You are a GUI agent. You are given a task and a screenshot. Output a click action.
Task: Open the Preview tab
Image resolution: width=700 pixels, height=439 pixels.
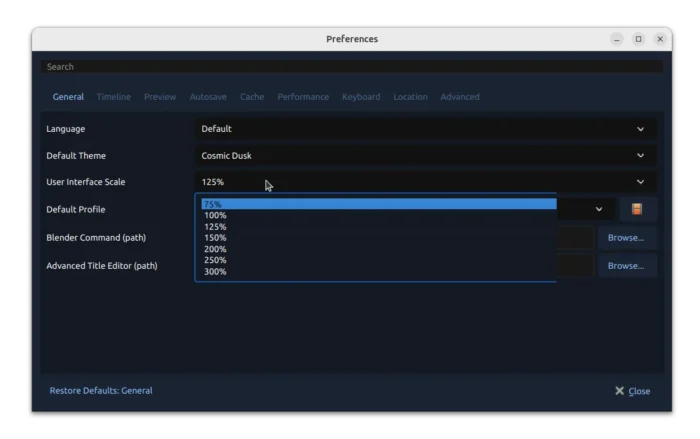point(160,97)
